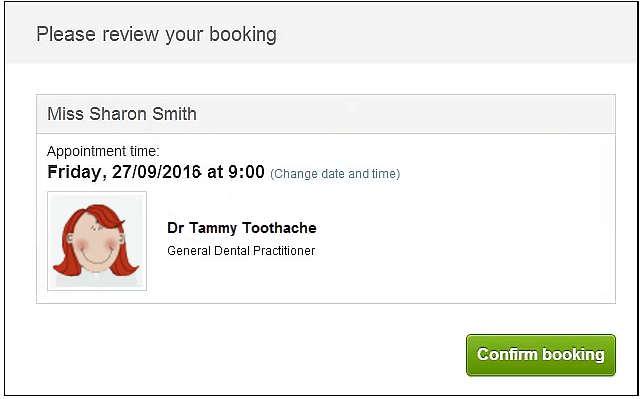Screen dimensions: 642x399
Task: Click the word booking in the page title
Action: point(243,34)
